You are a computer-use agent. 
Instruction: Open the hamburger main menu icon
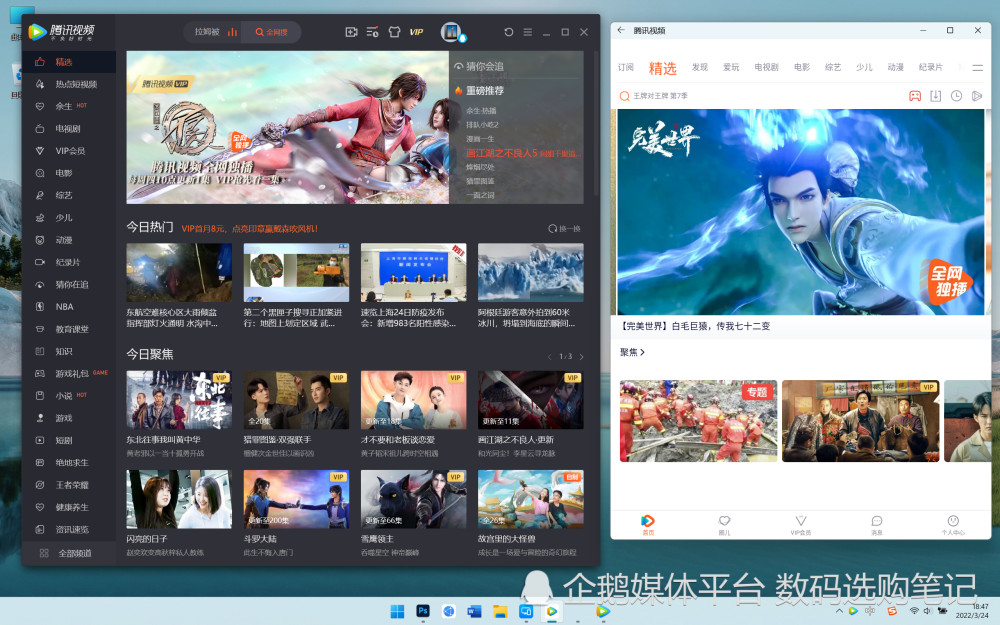527,32
